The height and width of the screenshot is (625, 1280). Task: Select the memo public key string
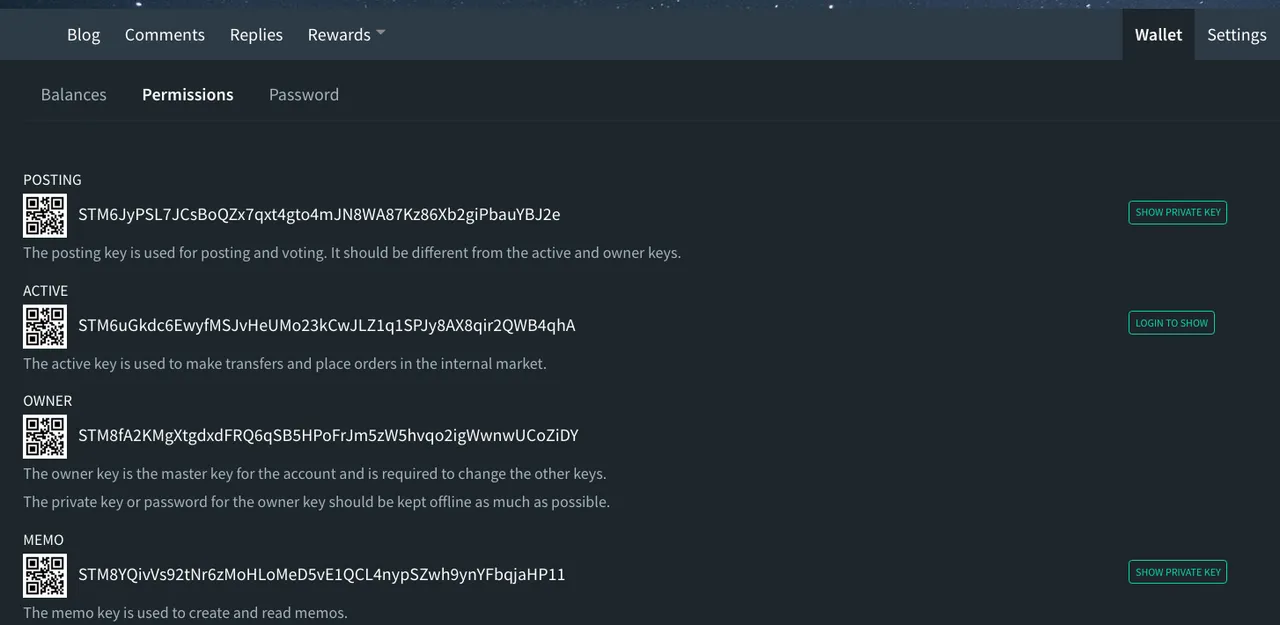tap(320, 574)
